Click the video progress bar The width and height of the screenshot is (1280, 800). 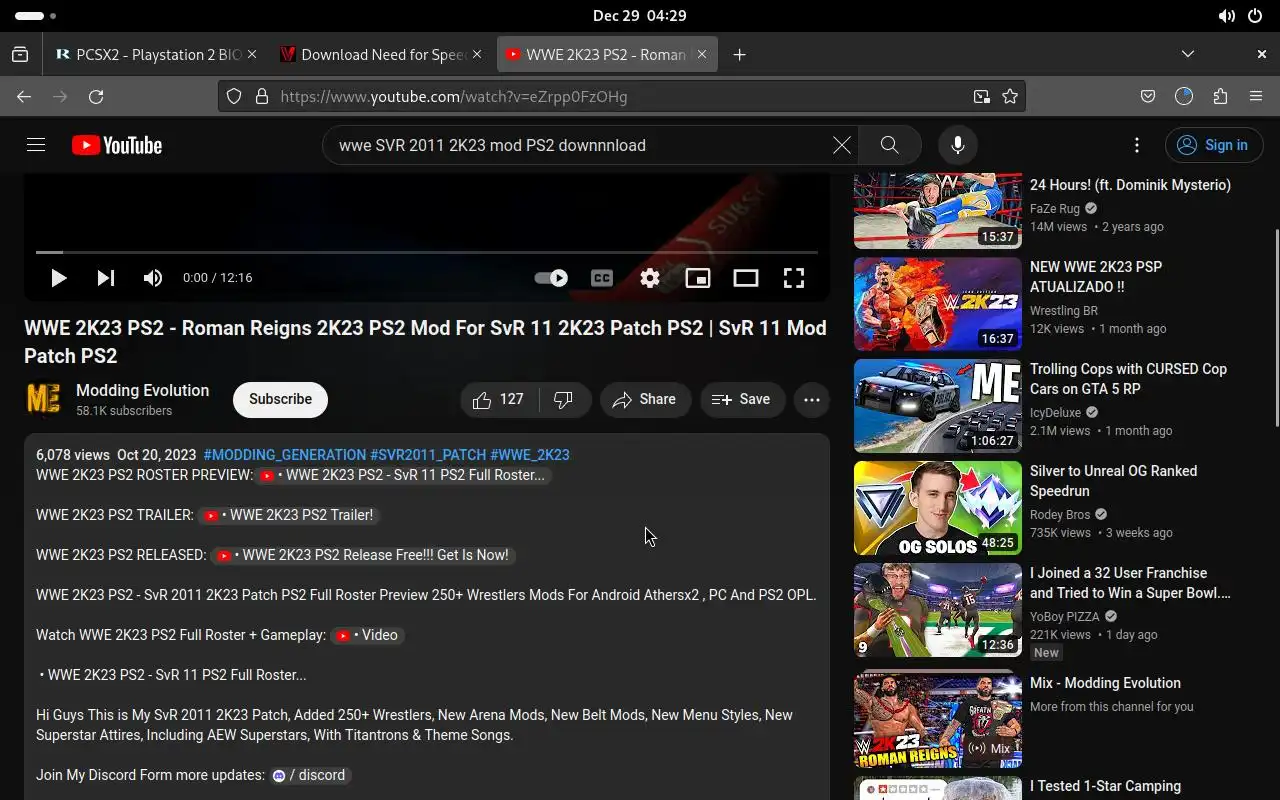pos(427,252)
